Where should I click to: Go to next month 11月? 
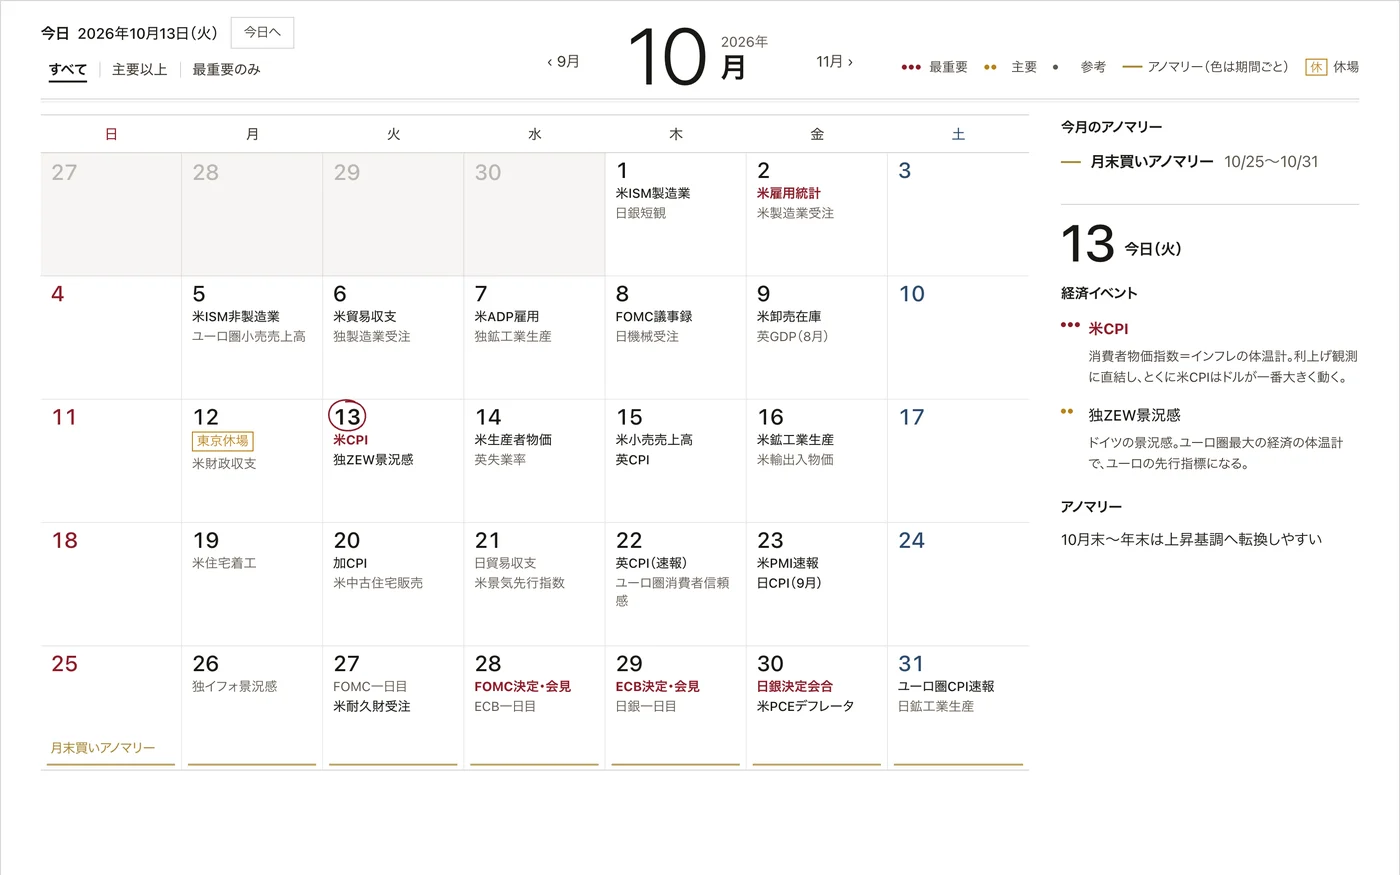point(834,61)
